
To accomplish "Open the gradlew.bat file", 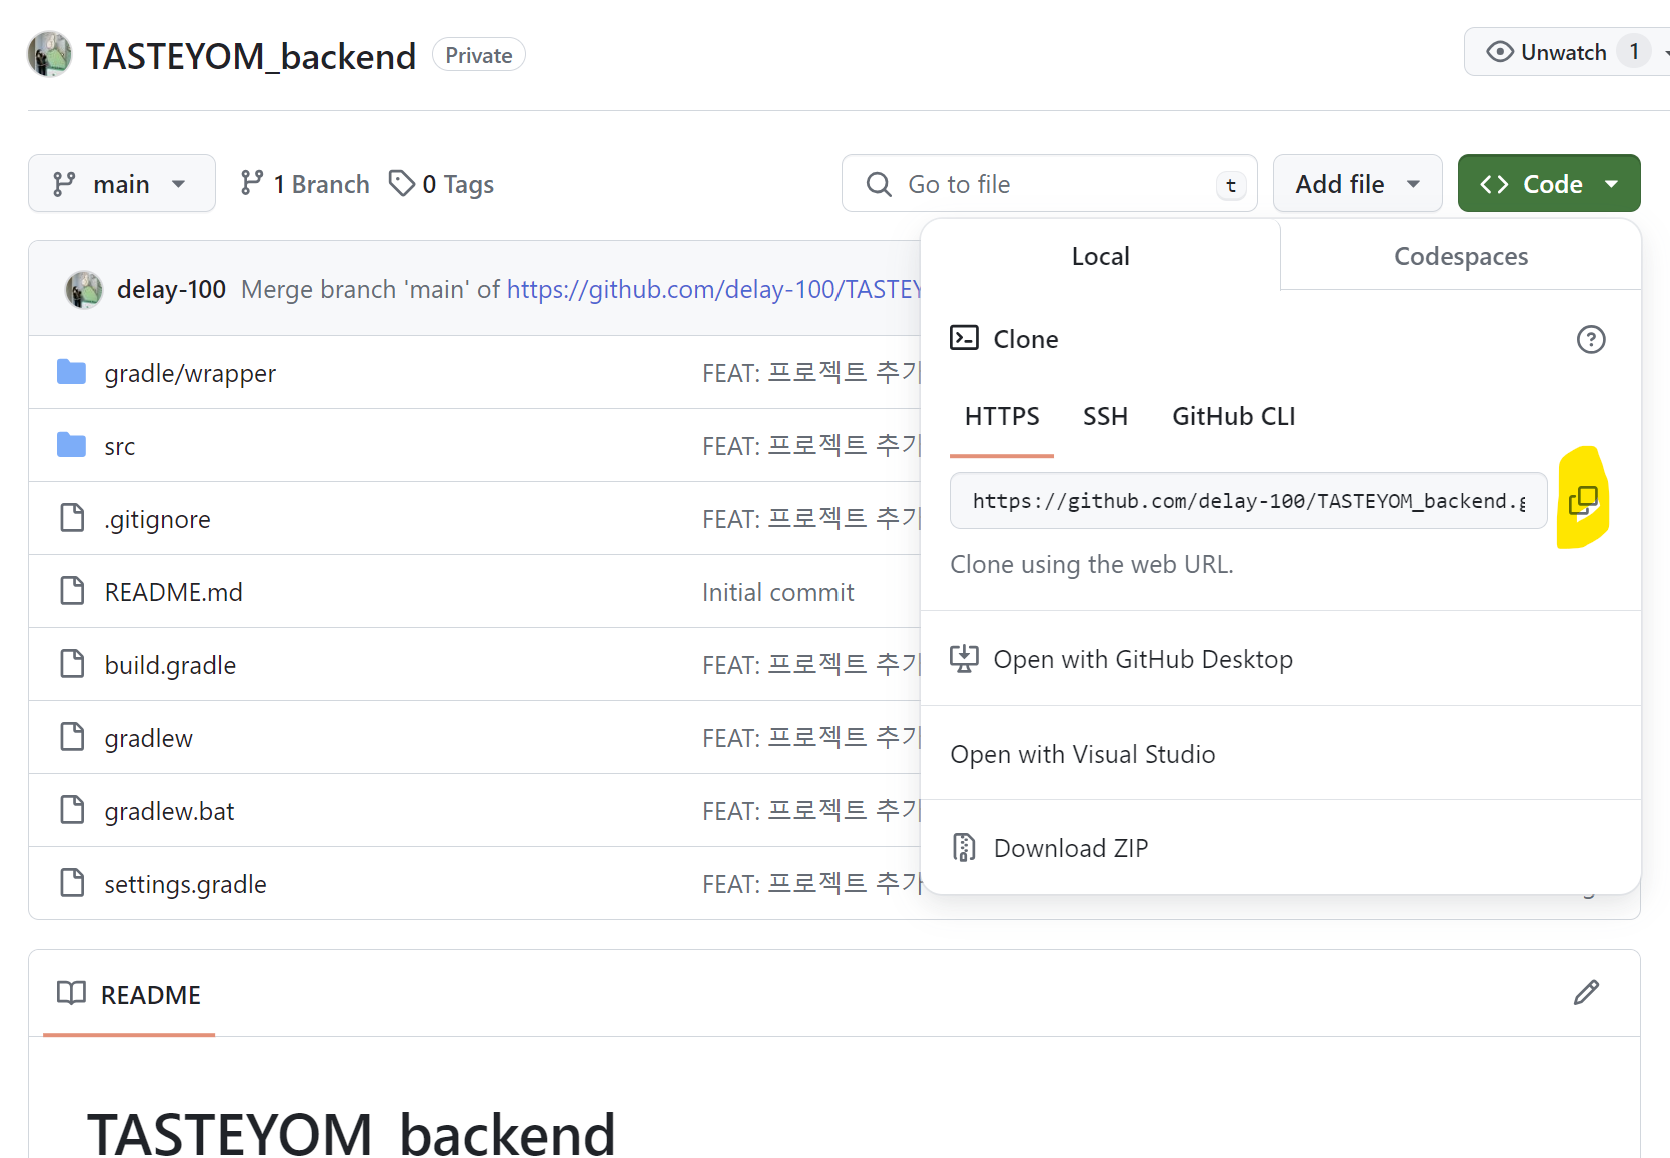I will pyautogui.click(x=169, y=811).
